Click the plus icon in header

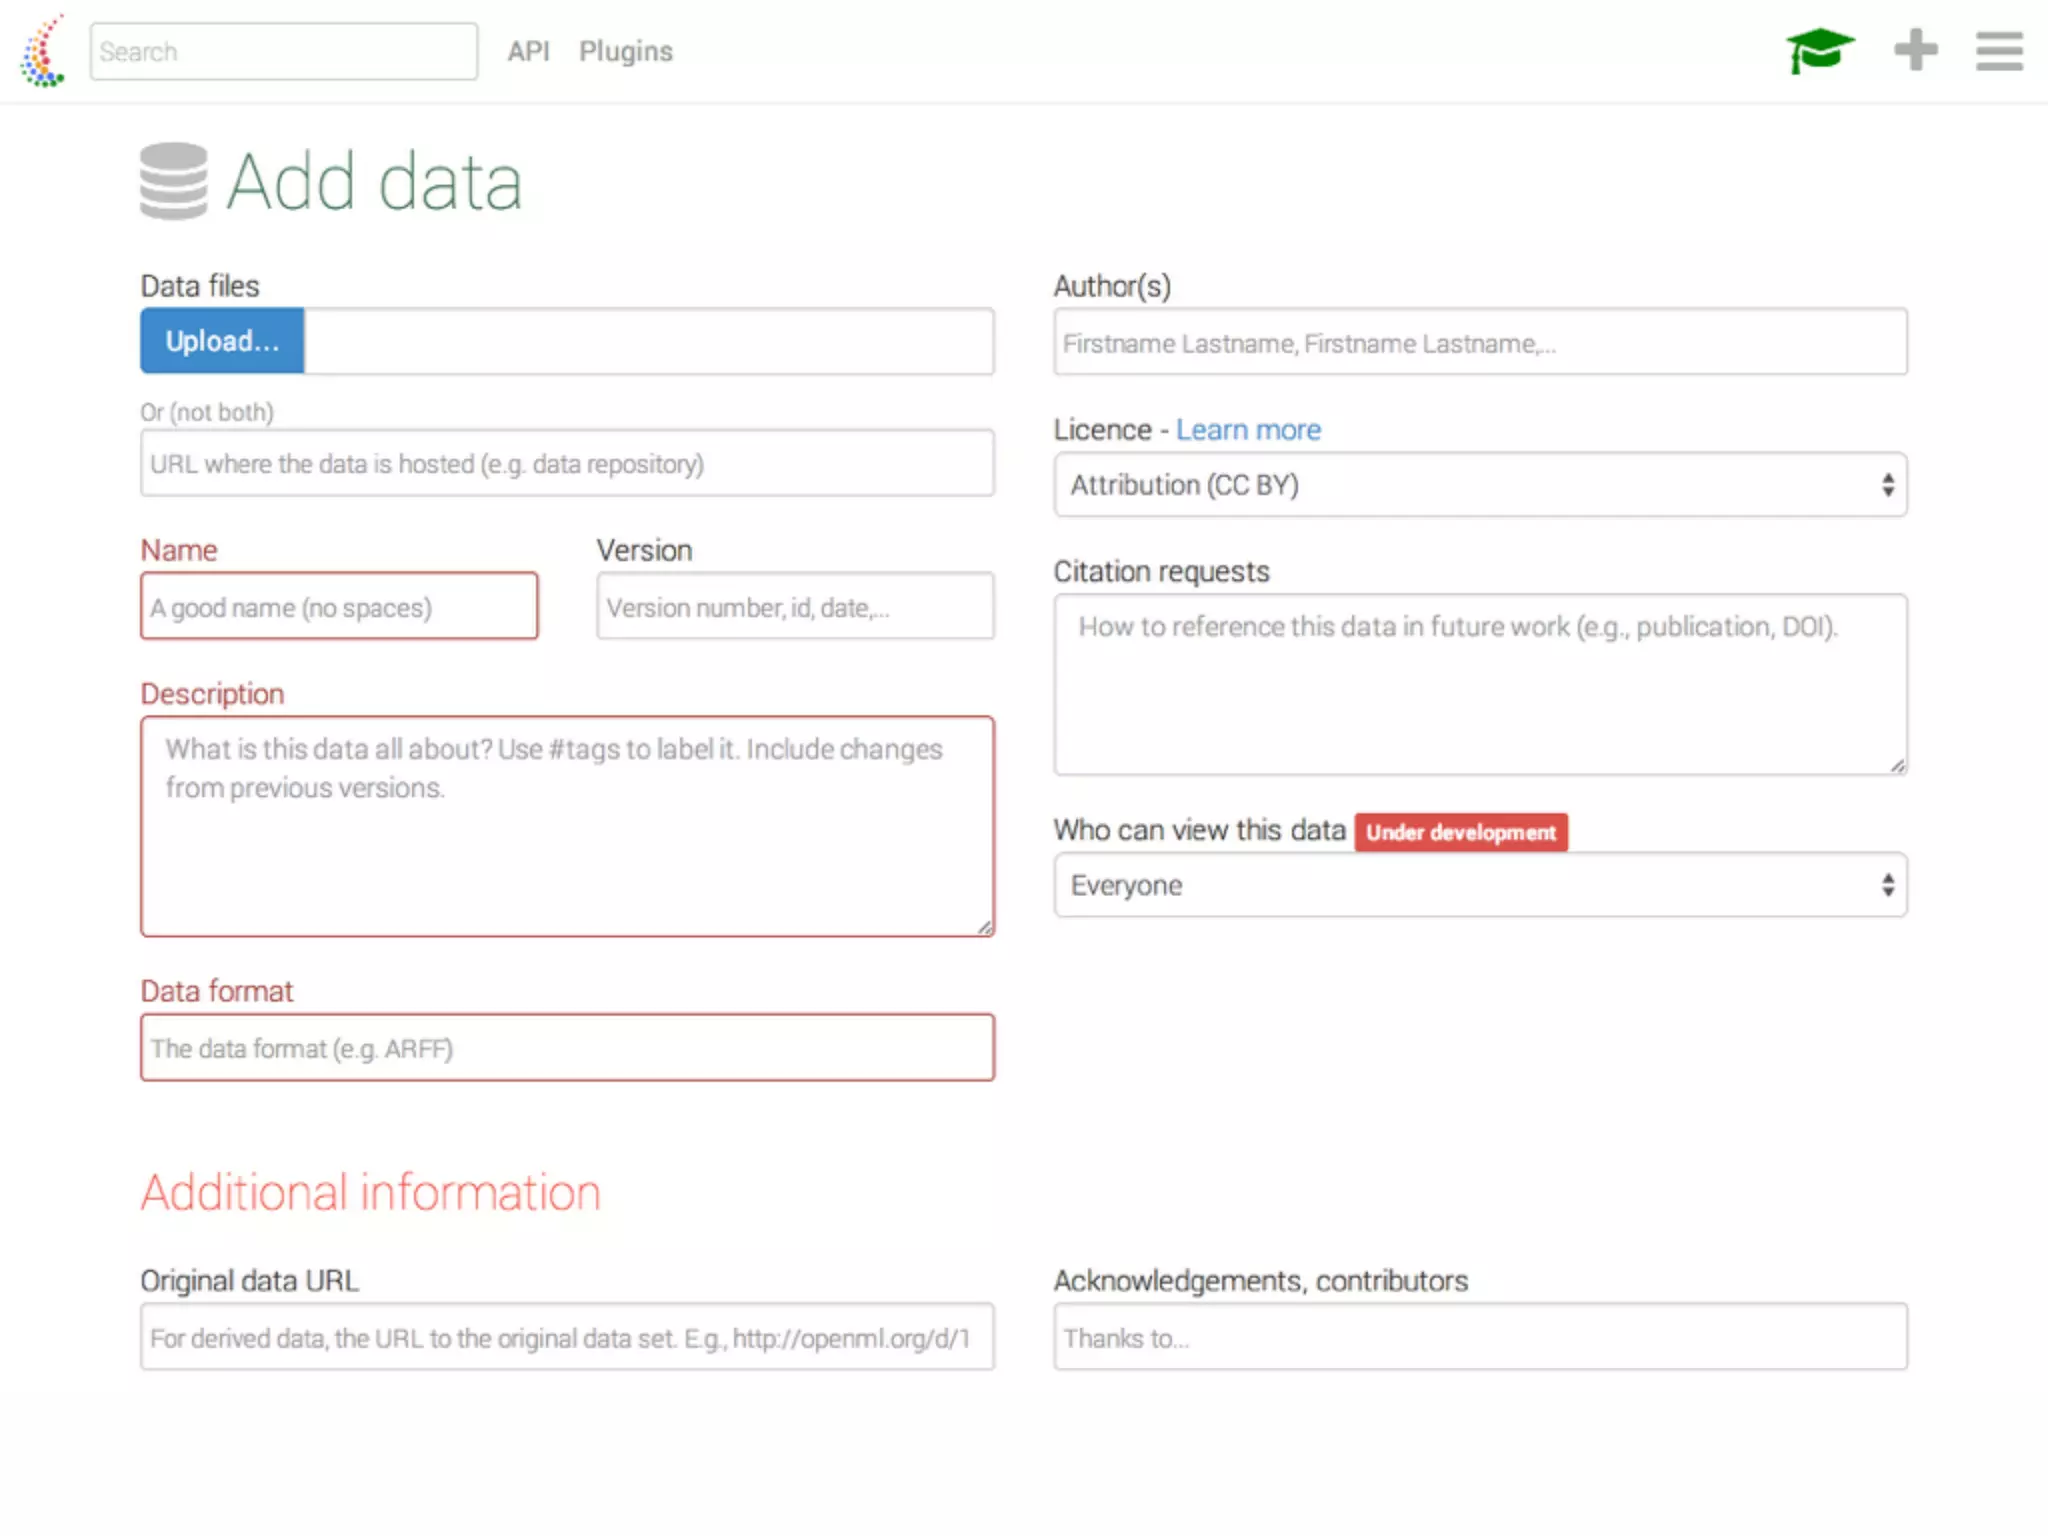1915,50
